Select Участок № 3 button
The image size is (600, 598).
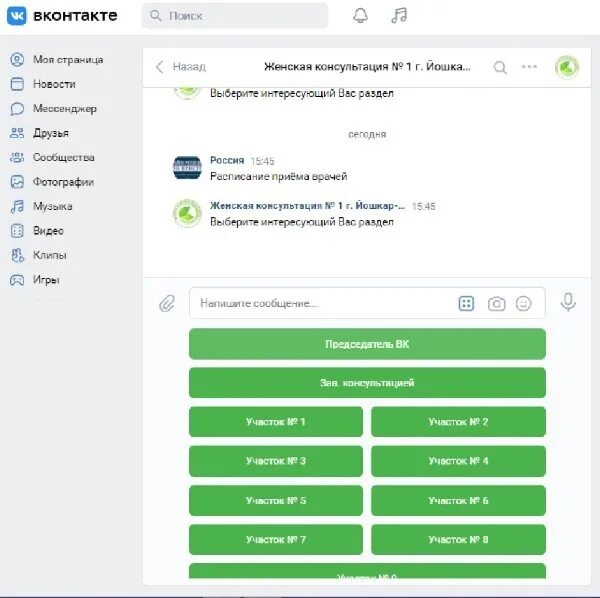pos(276,461)
